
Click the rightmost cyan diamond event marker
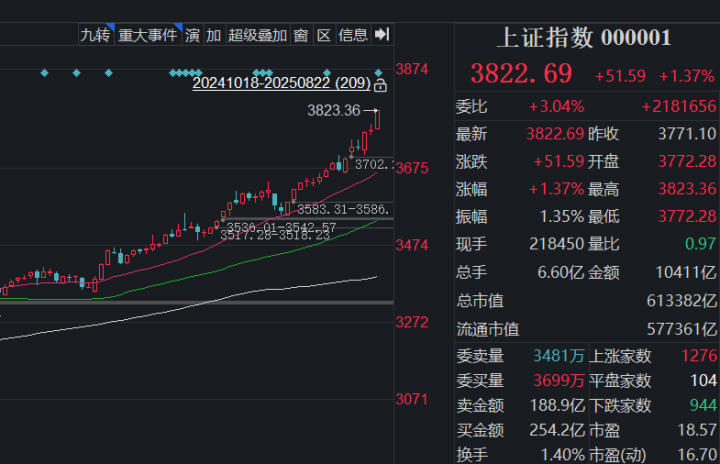click(x=378, y=73)
